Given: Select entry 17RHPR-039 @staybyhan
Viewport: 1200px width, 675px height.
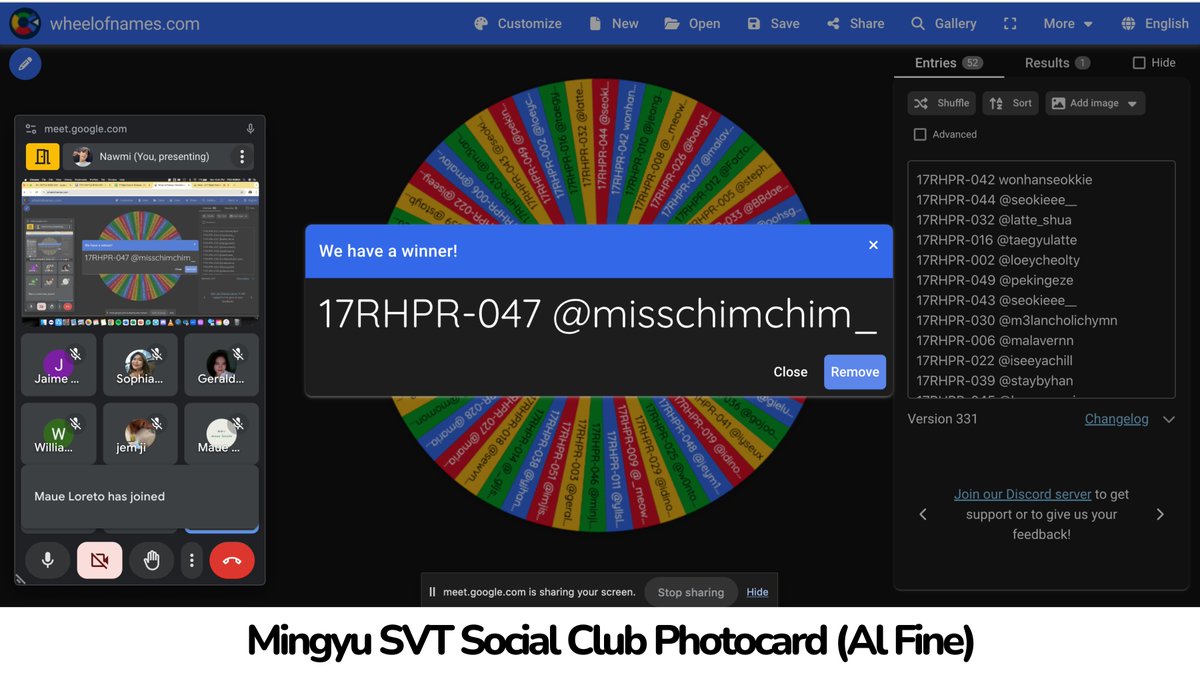Looking at the screenshot, I should coord(995,380).
